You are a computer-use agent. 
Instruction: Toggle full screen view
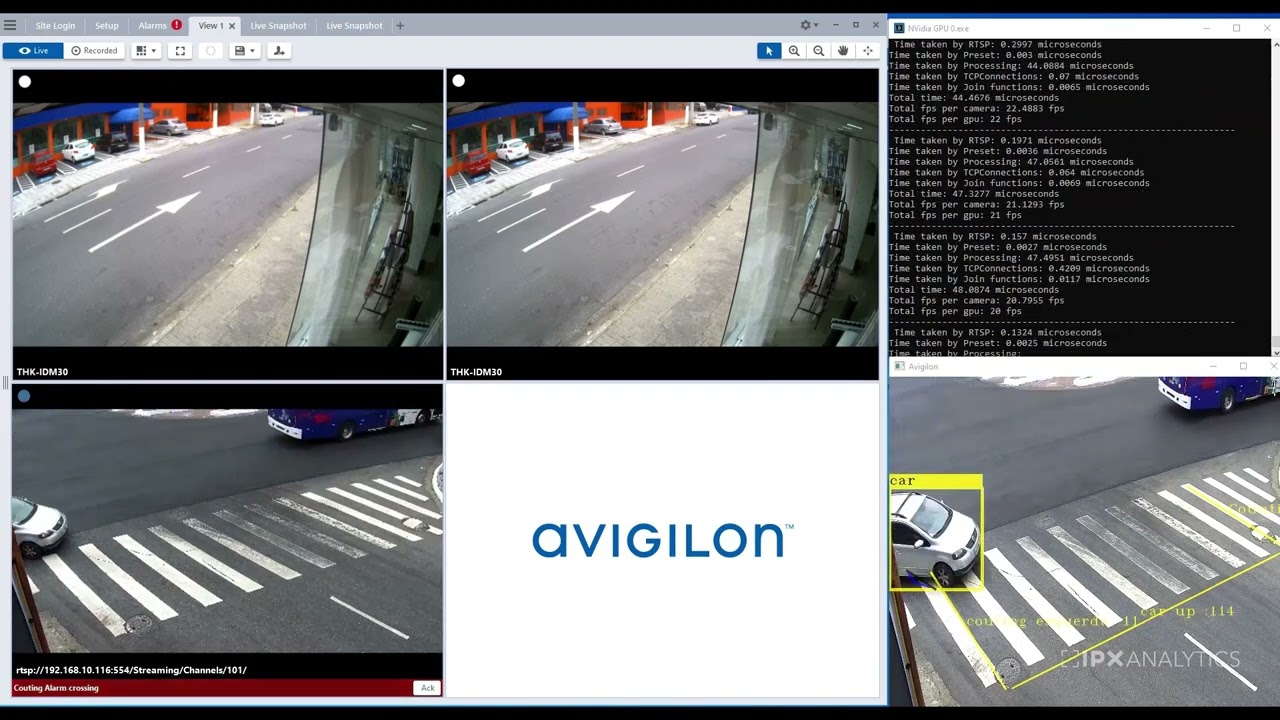[180, 51]
